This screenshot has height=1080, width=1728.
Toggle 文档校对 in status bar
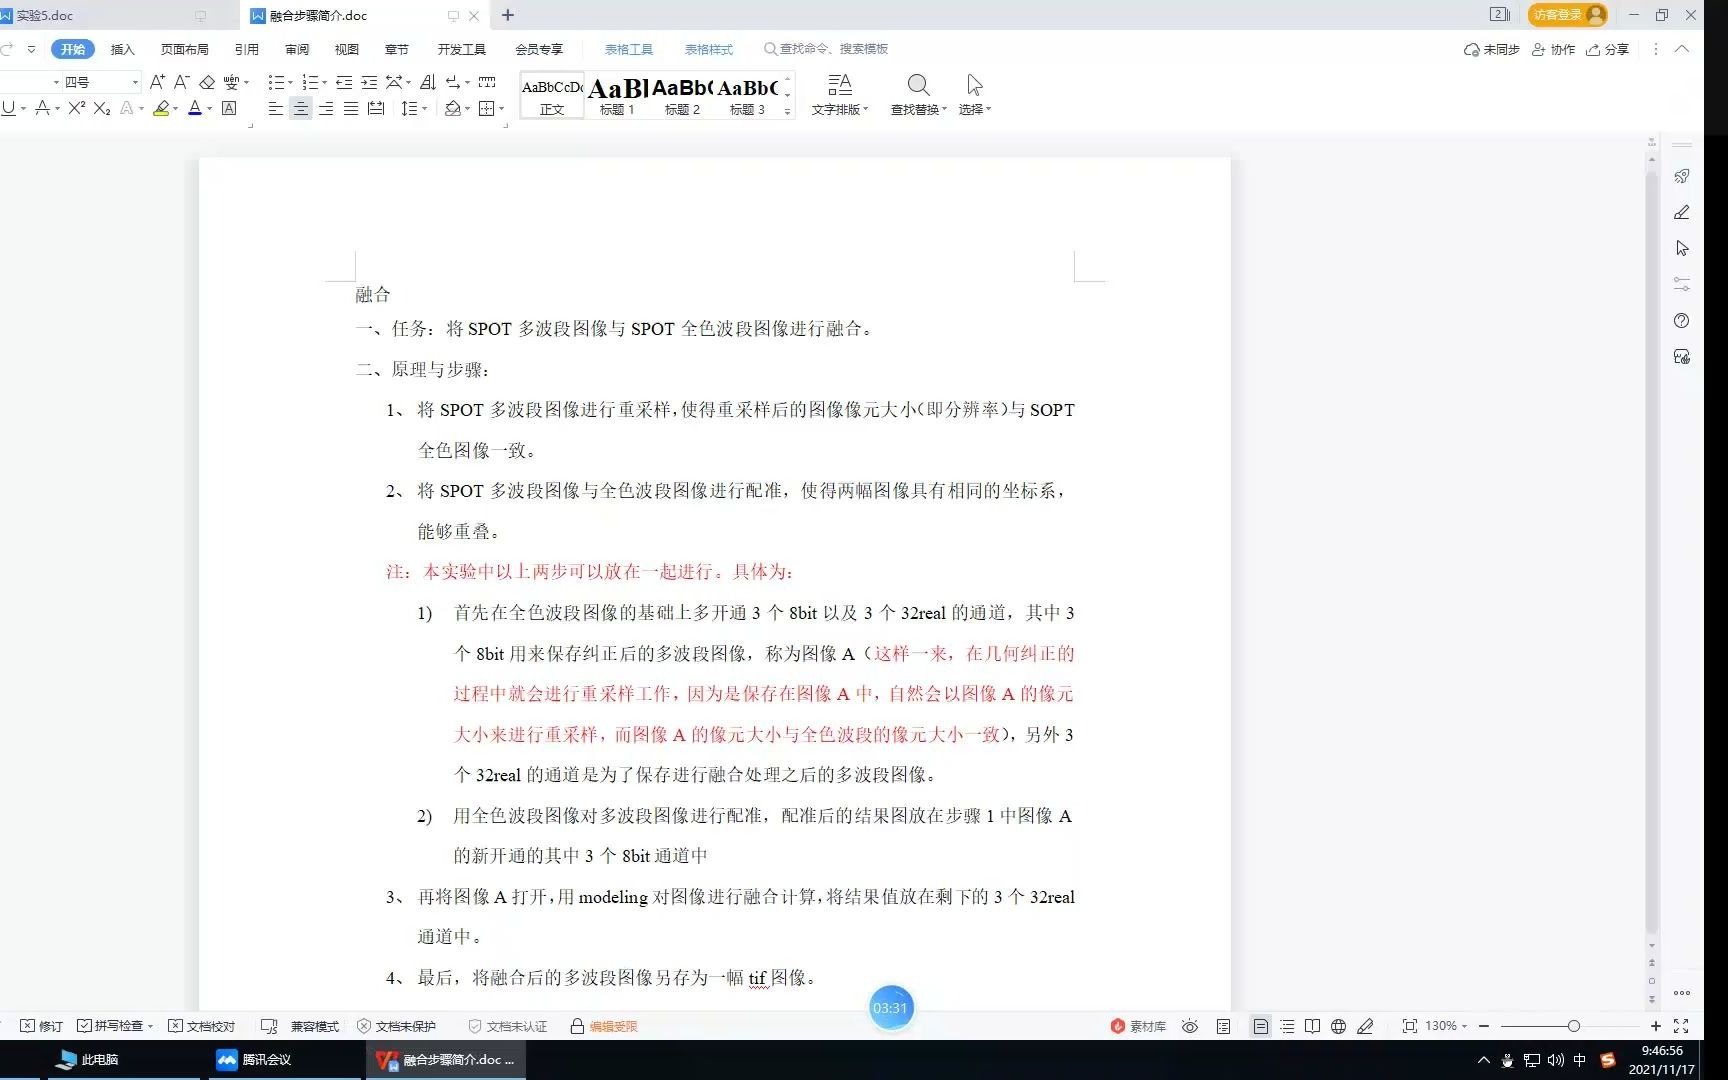(x=202, y=1026)
